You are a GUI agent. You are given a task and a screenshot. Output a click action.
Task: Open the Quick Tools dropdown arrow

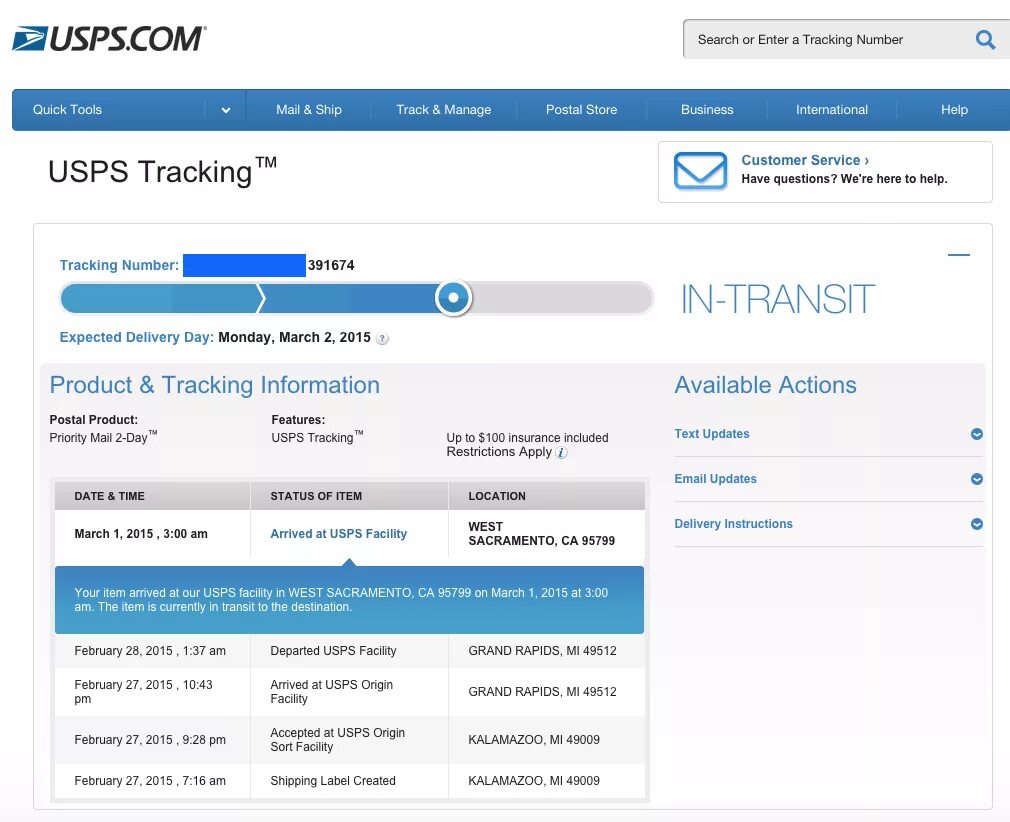(x=225, y=110)
